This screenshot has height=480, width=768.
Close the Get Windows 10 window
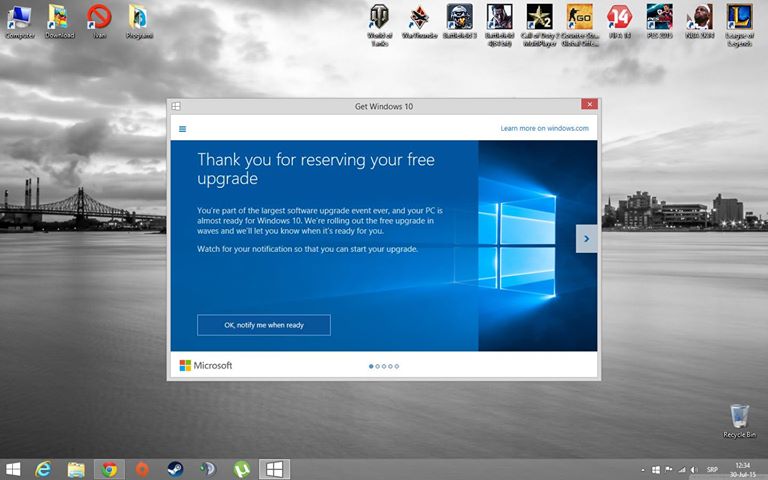589,104
